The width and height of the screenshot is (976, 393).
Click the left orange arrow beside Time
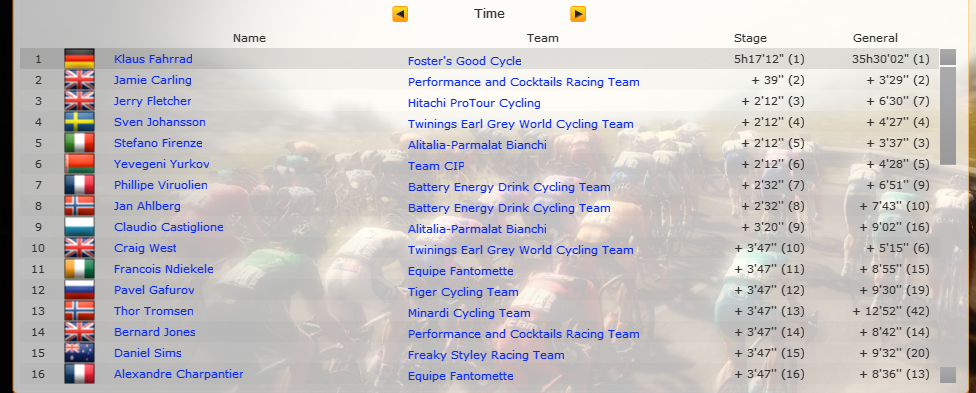click(400, 14)
